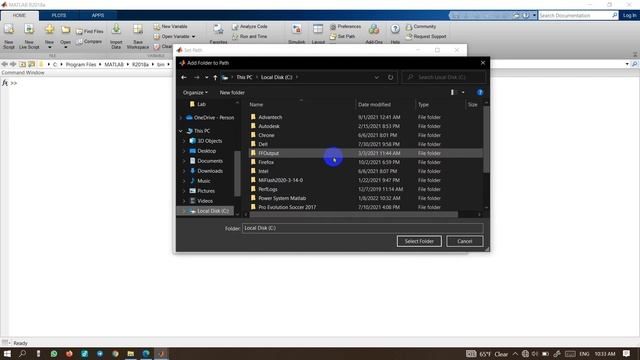
Task: Click Set Path in the toolstrip
Action: tap(342, 36)
